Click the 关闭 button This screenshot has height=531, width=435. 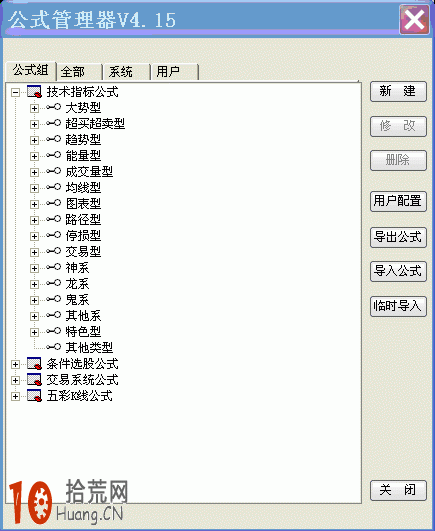(398, 490)
